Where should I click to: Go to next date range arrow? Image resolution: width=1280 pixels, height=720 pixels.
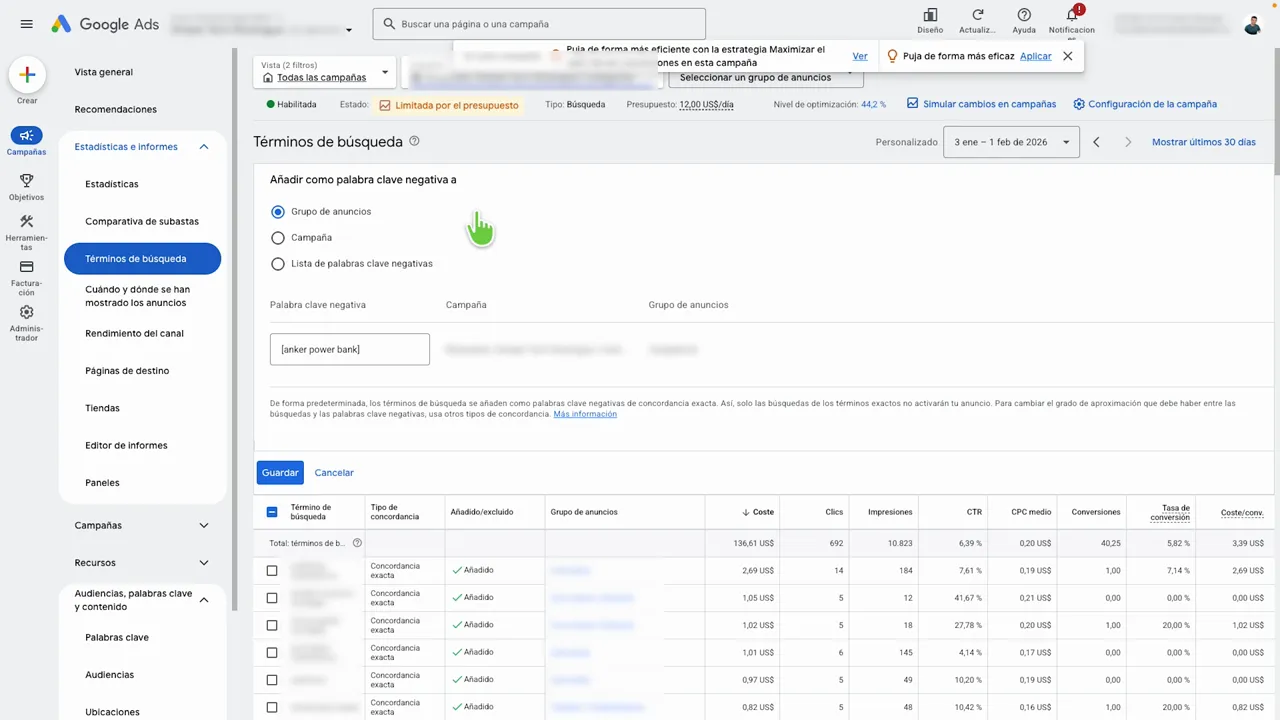point(1128,142)
